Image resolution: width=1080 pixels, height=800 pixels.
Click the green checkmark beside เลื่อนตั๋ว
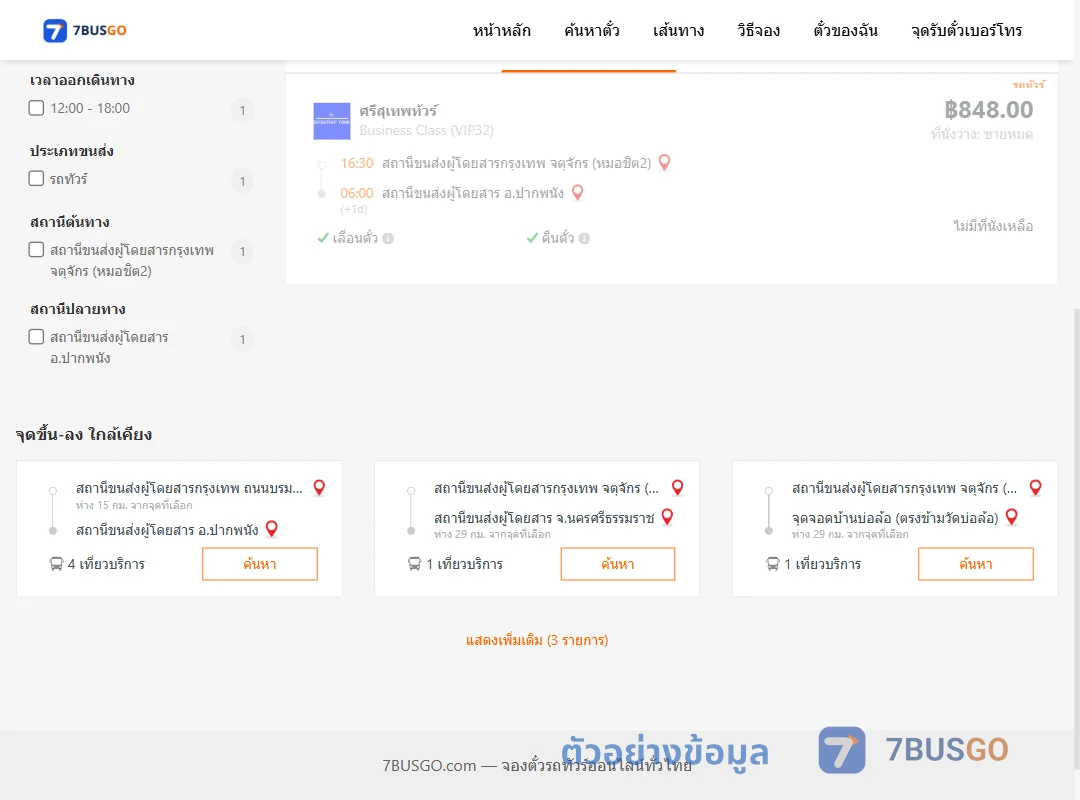(x=322, y=238)
